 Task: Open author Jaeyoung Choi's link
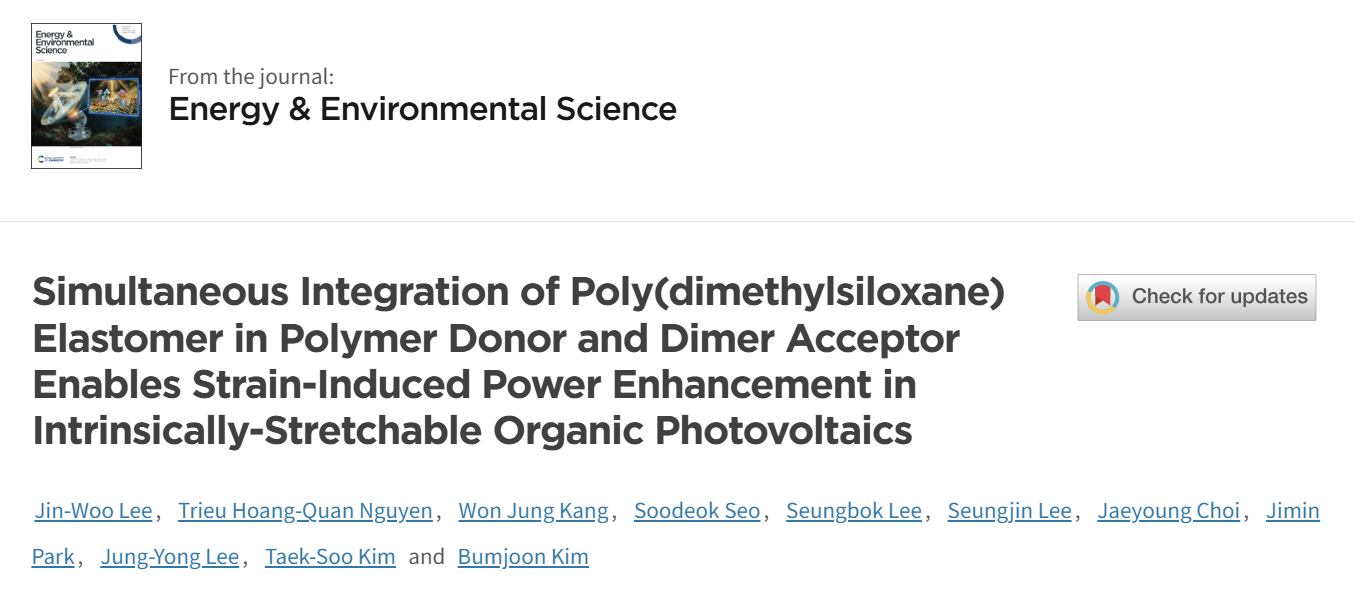[1168, 511]
